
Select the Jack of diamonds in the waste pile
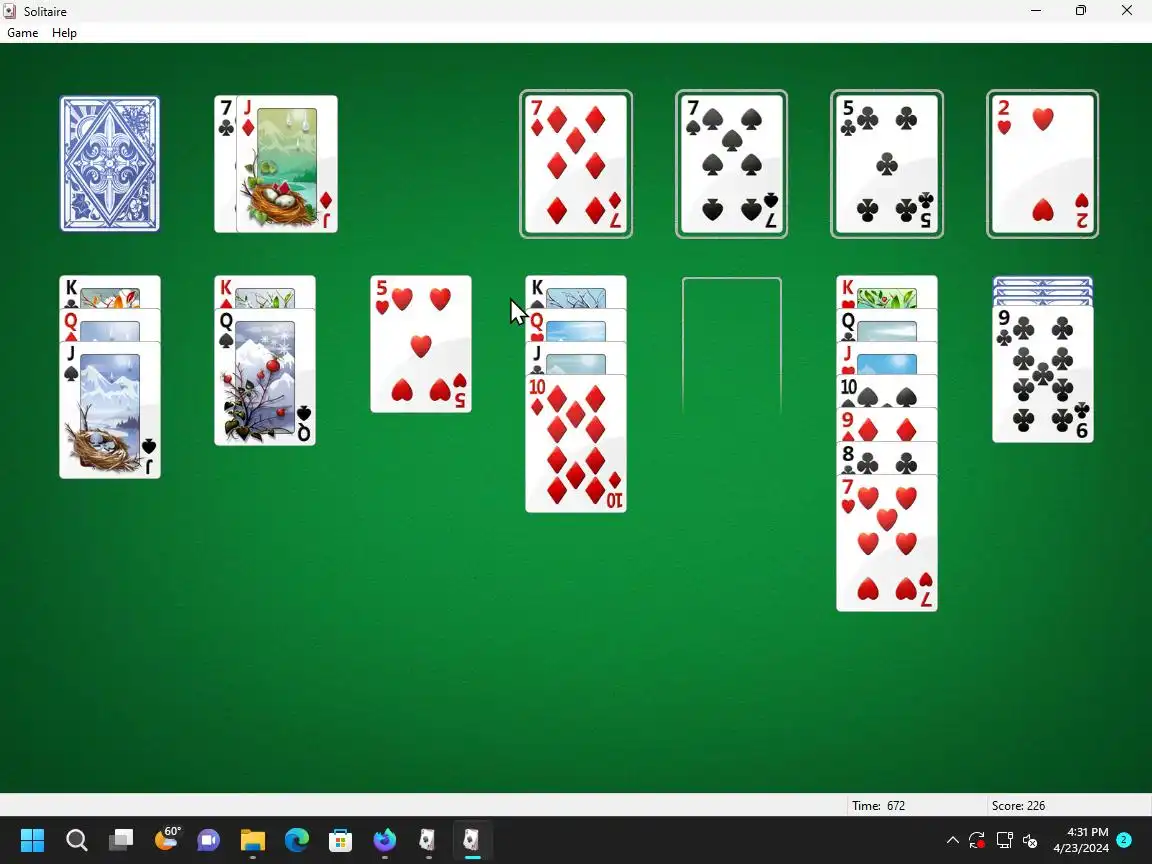click(287, 164)
